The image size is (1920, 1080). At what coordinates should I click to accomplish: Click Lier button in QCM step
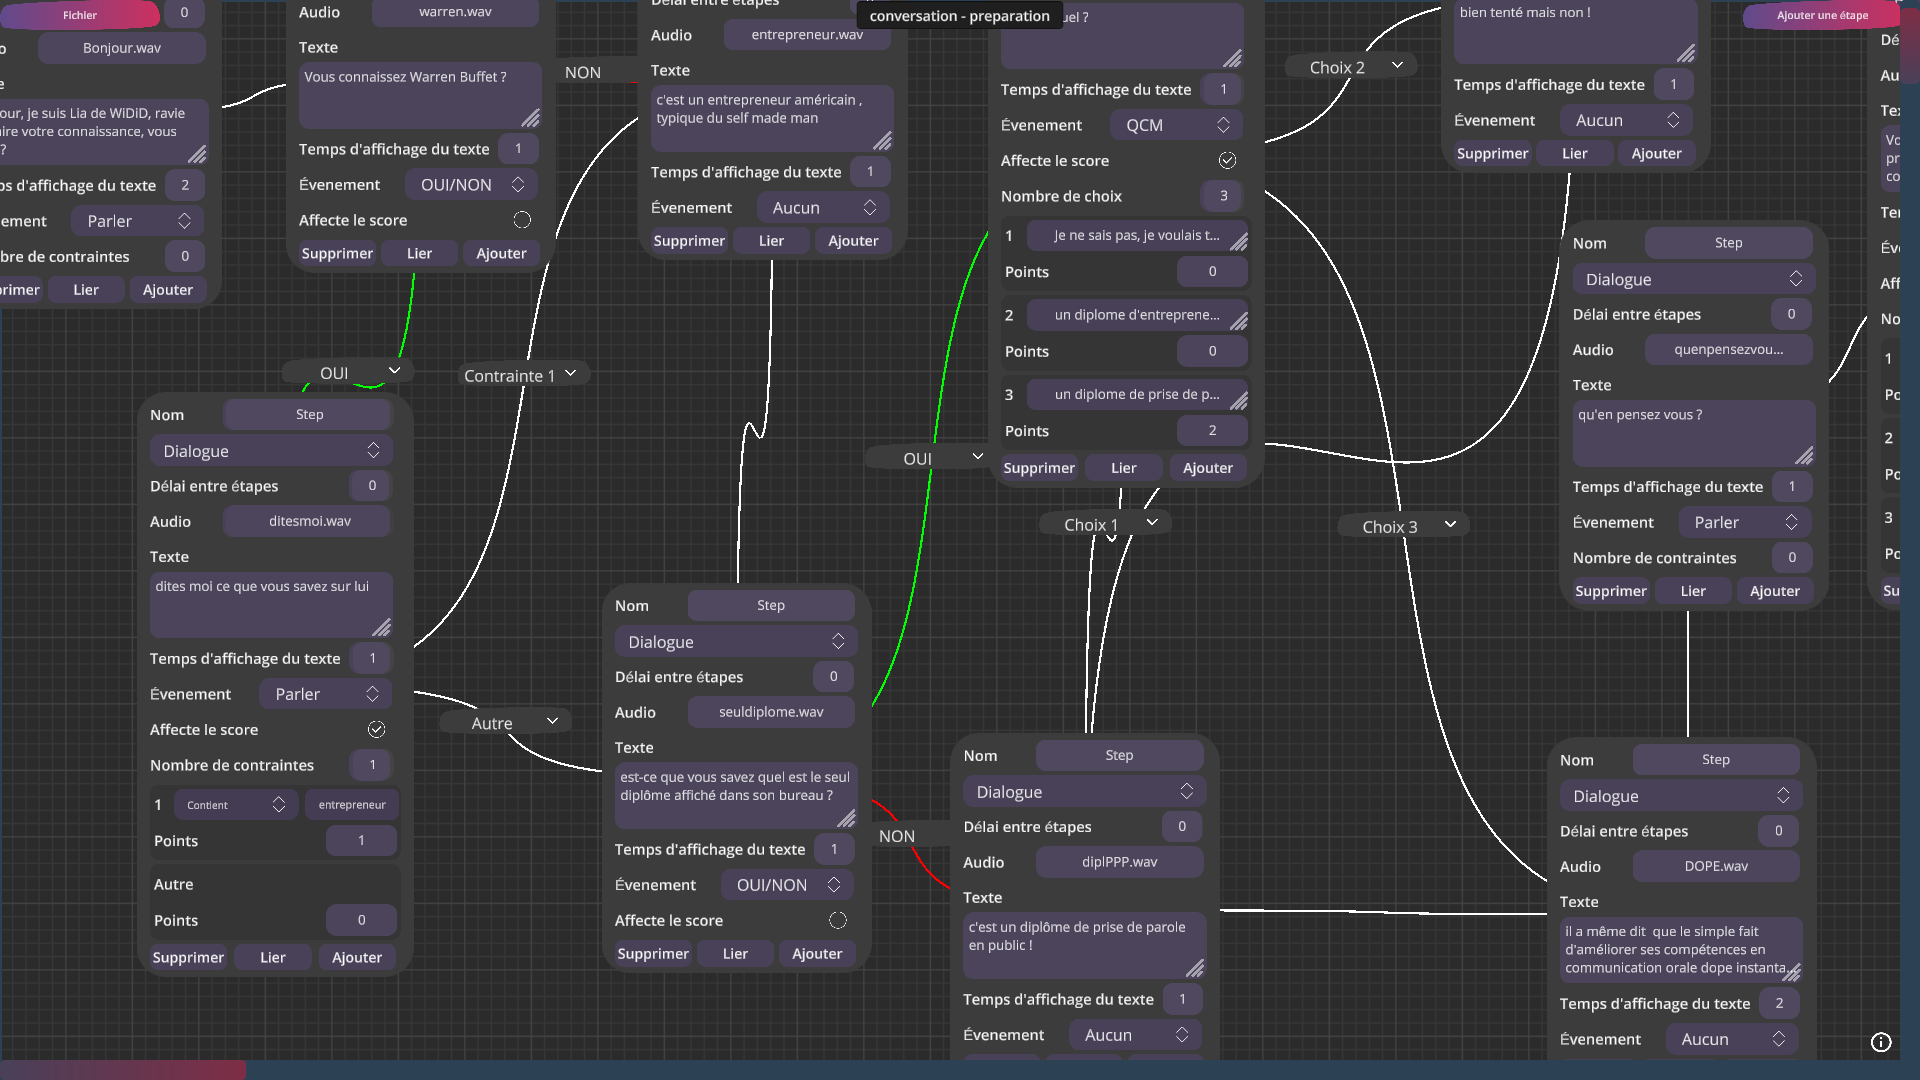1123,468
